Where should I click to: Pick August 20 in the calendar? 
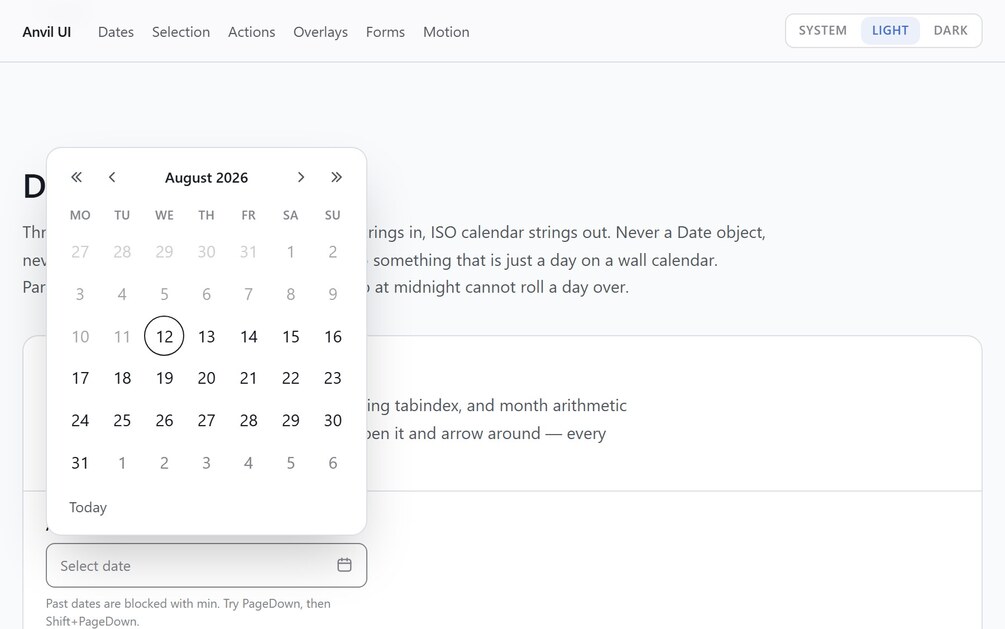click(x=206, y=378)
